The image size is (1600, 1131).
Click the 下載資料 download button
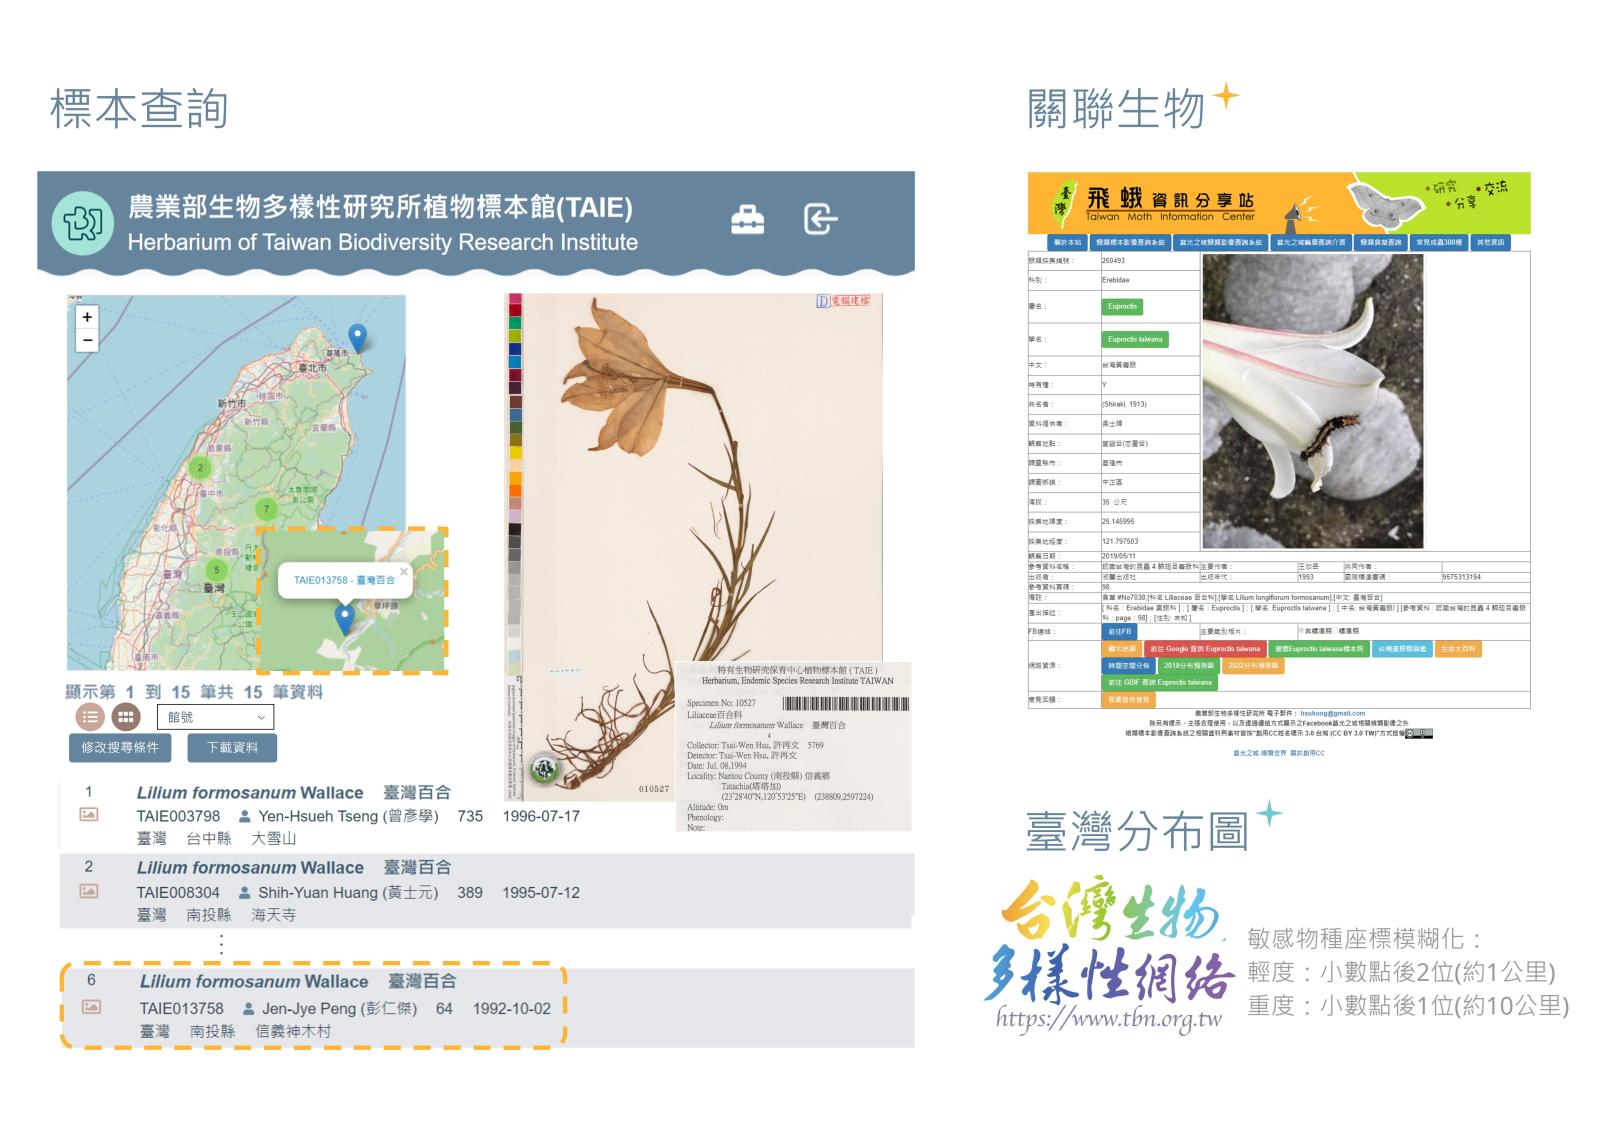click(x=232, y=748)
